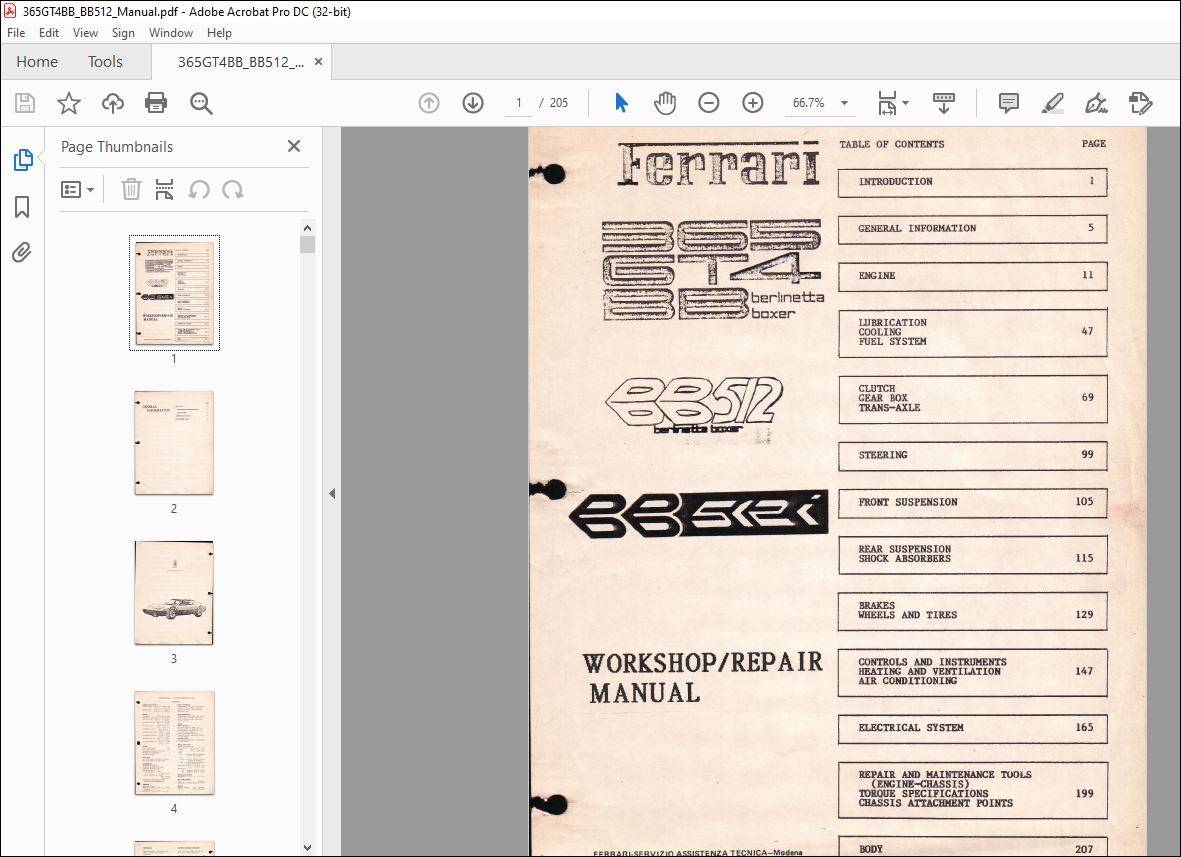
Task: Click thumbnail panel scroll down arrow
Action: click(307, 847)
